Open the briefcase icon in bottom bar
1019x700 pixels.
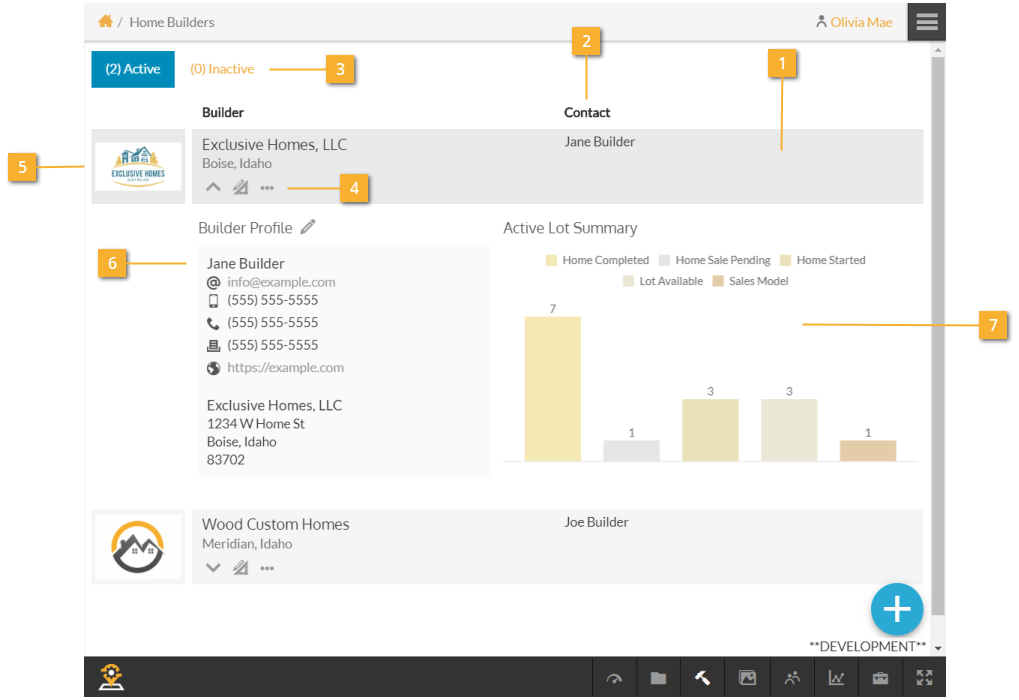tap(880, 679)
